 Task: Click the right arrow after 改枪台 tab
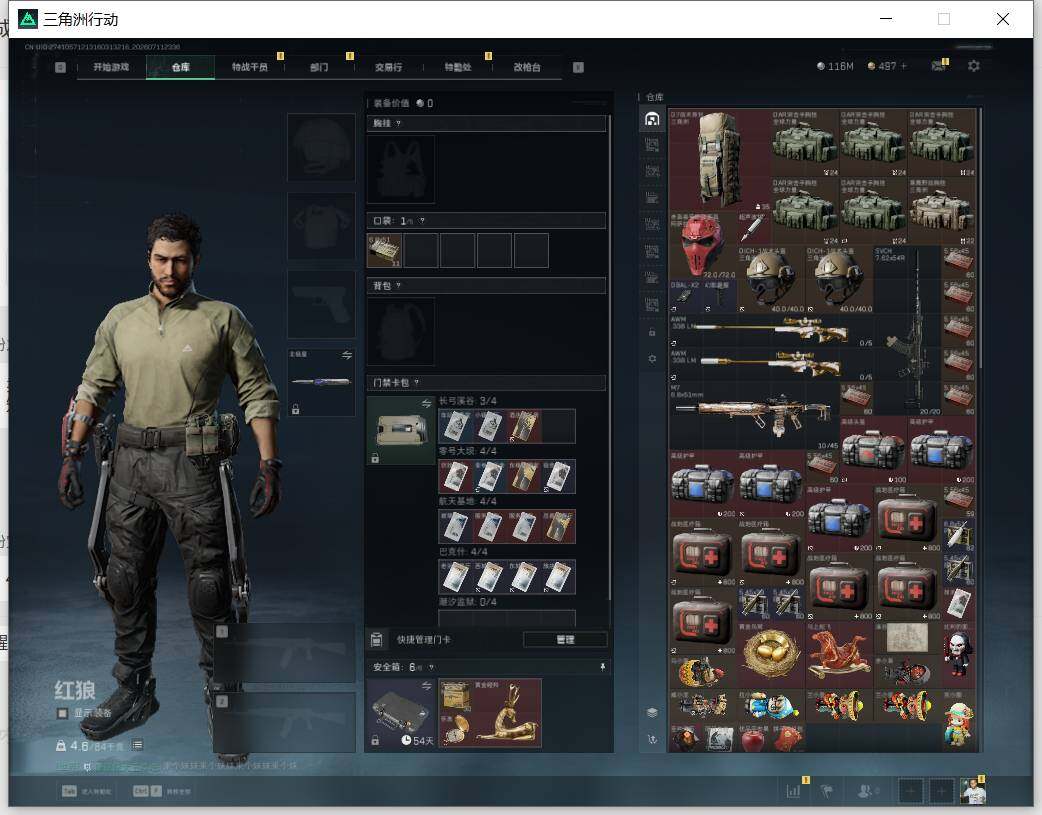pos(578,67)
